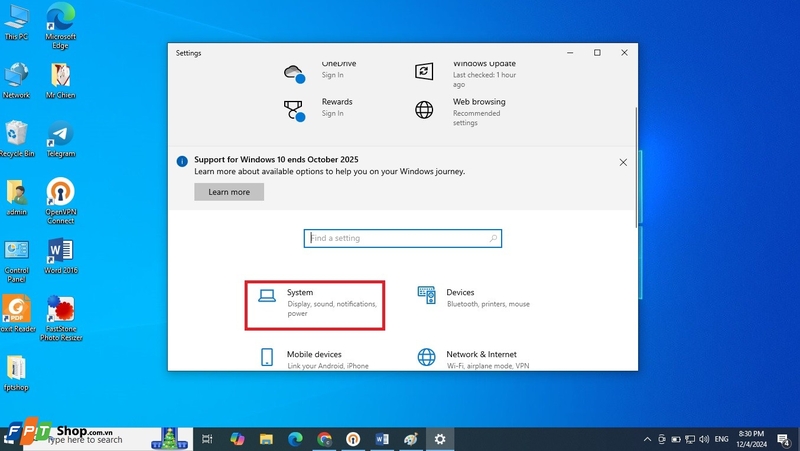Open Word from the taskbar
This screenshot has width=800, height=451.
pos(382,439)
